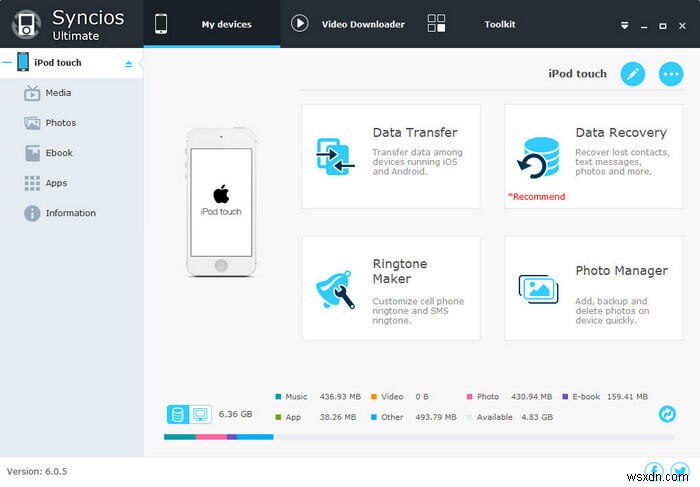Click the iPod touch device image
Viewport: 700px width, 487px height.
click(x=221, y=202)
